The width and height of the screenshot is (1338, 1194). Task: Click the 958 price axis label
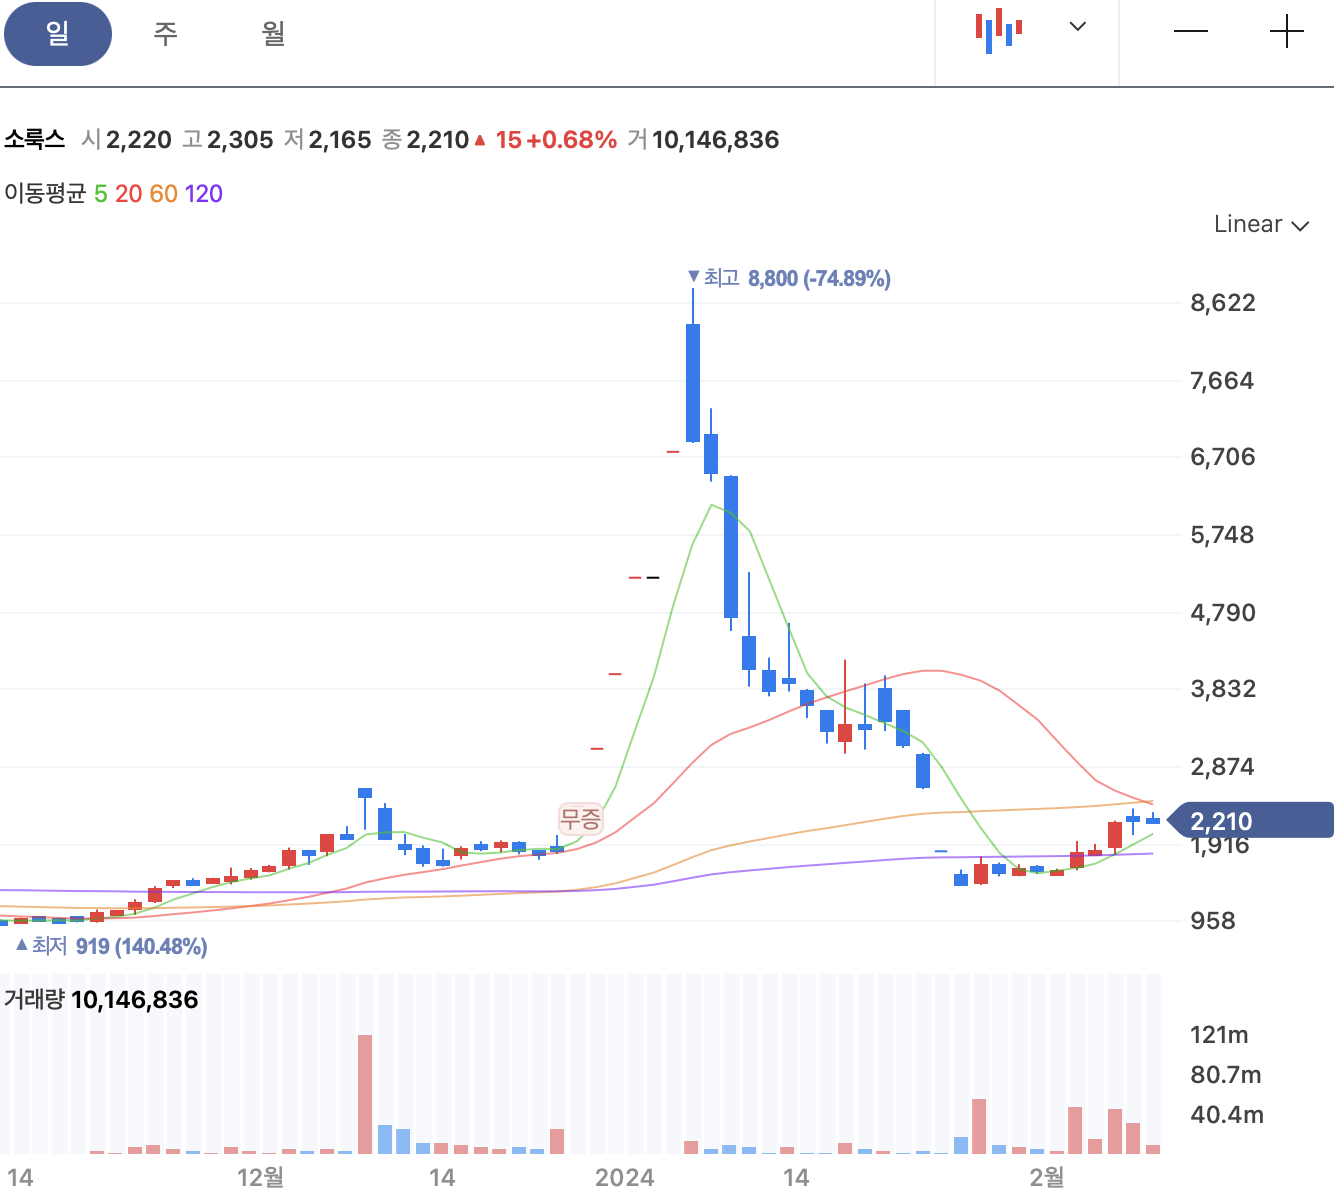[1212, 921]
